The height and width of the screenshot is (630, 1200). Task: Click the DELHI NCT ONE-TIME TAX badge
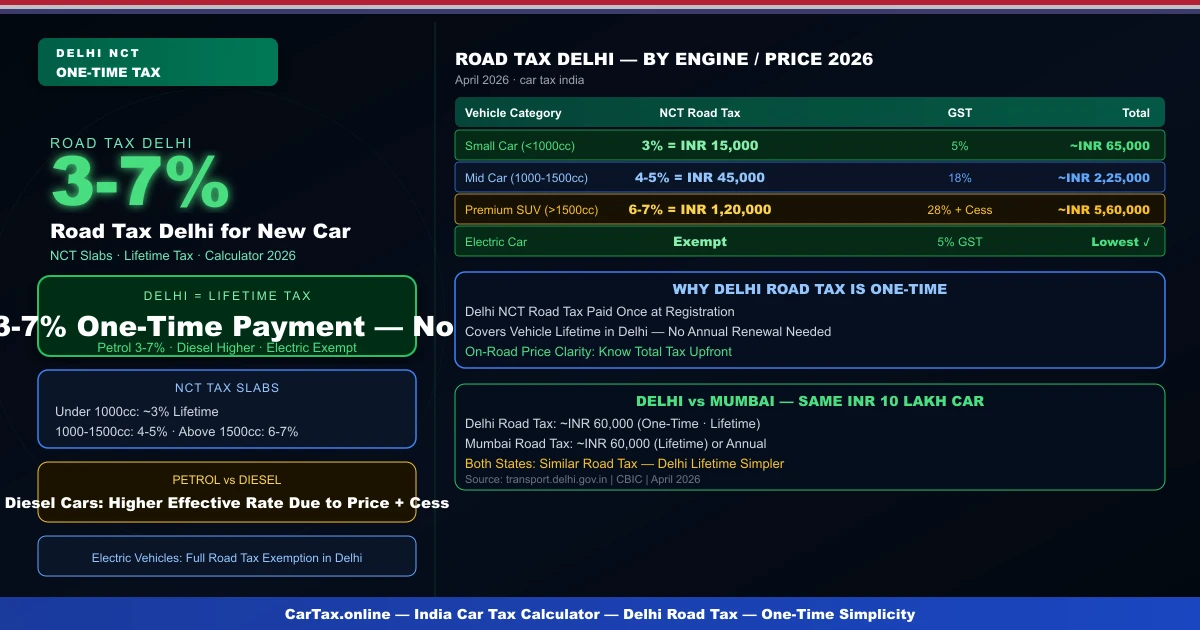coord(157,61)
